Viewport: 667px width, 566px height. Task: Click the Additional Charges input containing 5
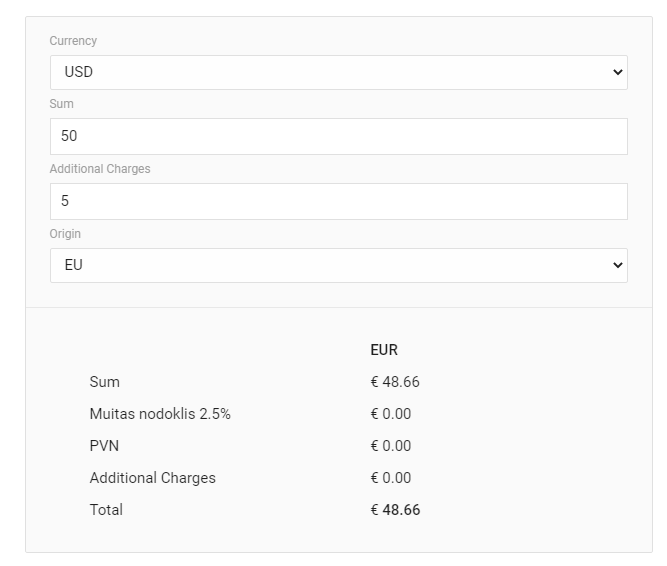(338, 201)
